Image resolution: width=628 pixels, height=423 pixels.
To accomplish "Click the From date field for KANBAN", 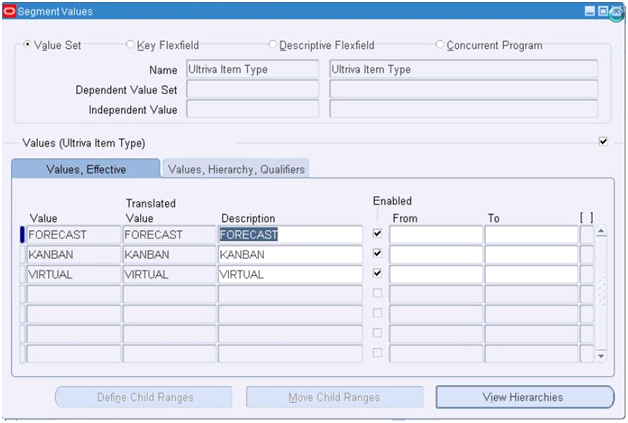I will (x=436, y=255).
